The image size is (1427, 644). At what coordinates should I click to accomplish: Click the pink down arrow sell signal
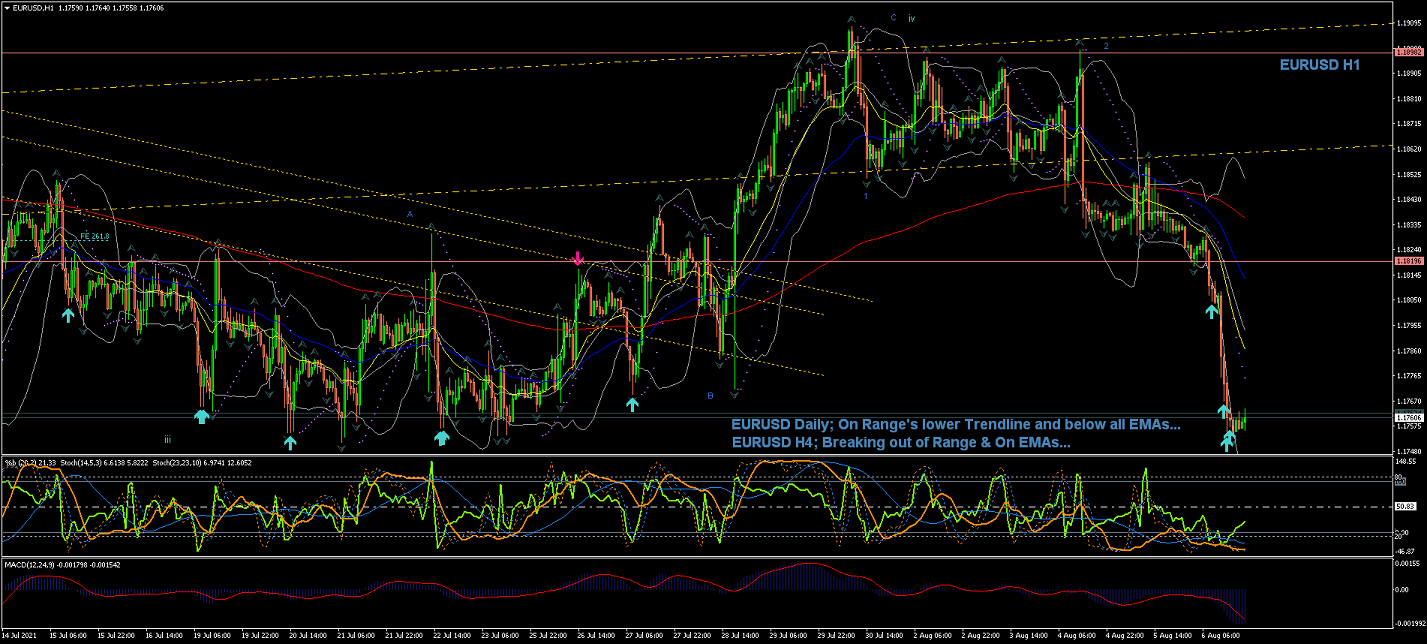[x=578, y=260]
